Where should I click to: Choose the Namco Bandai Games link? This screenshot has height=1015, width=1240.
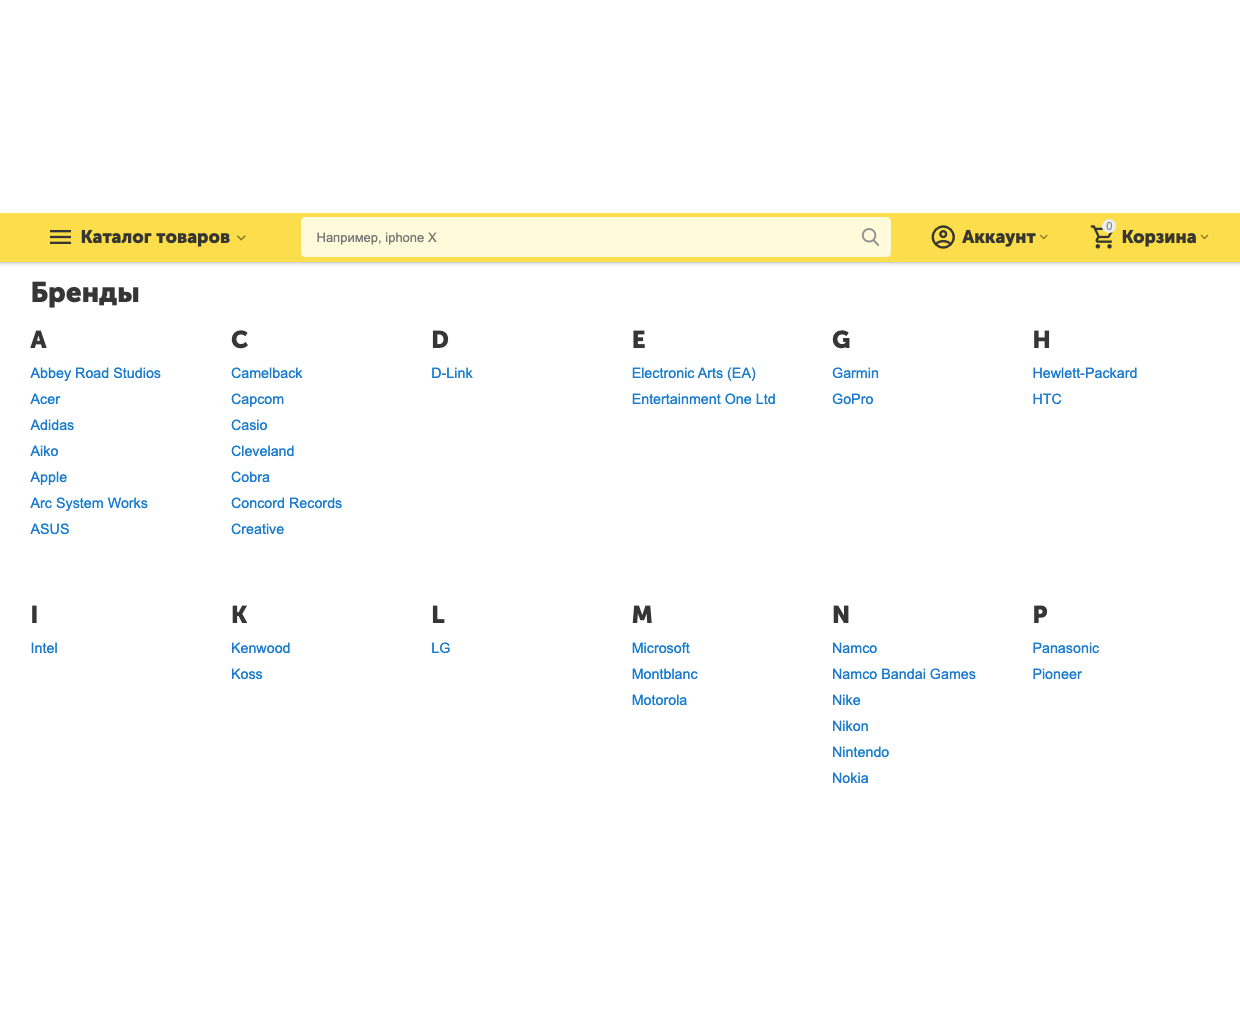tap(904, 674)
